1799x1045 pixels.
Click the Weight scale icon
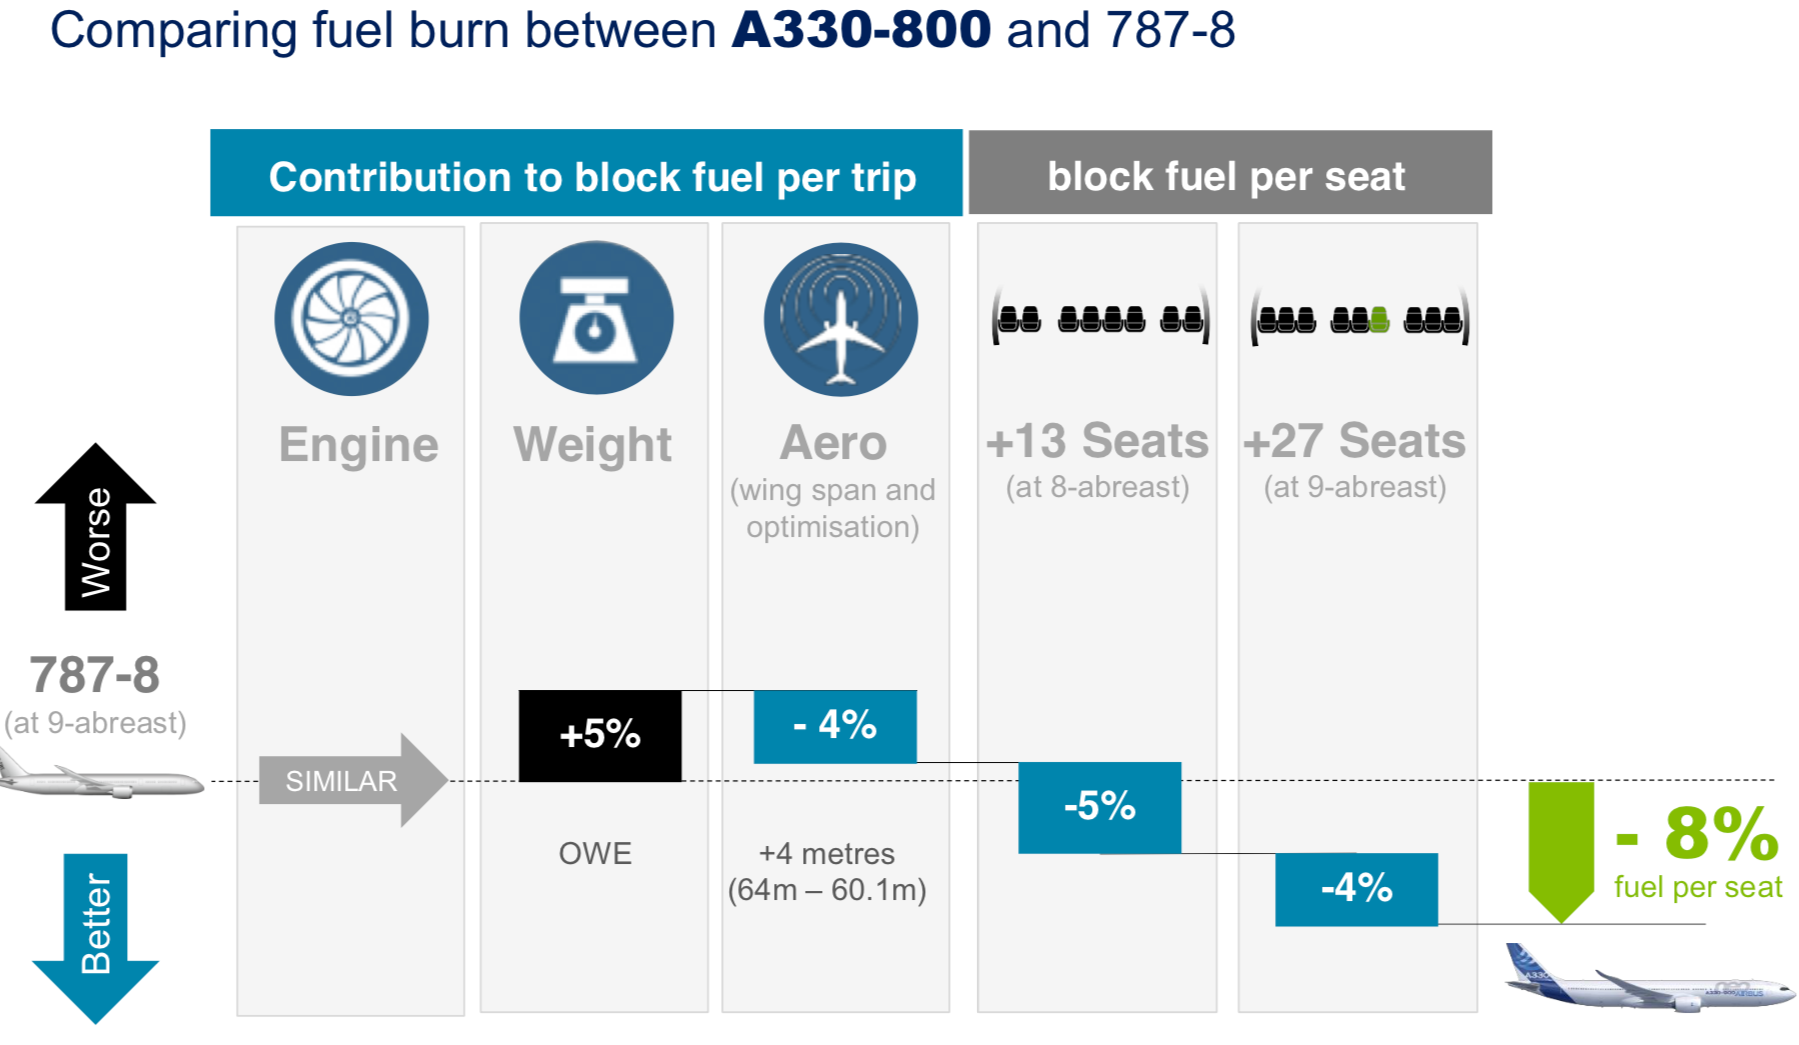coord(596,318)
